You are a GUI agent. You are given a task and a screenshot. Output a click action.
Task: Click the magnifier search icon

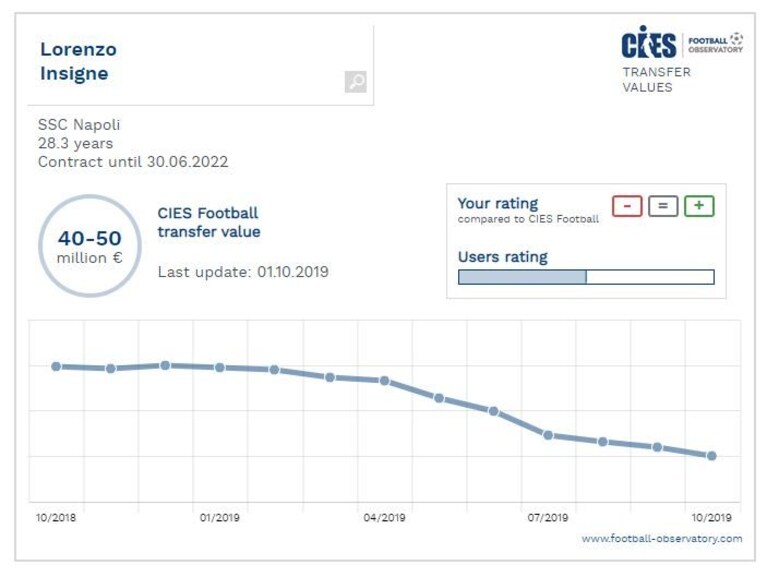click(356, 81)
